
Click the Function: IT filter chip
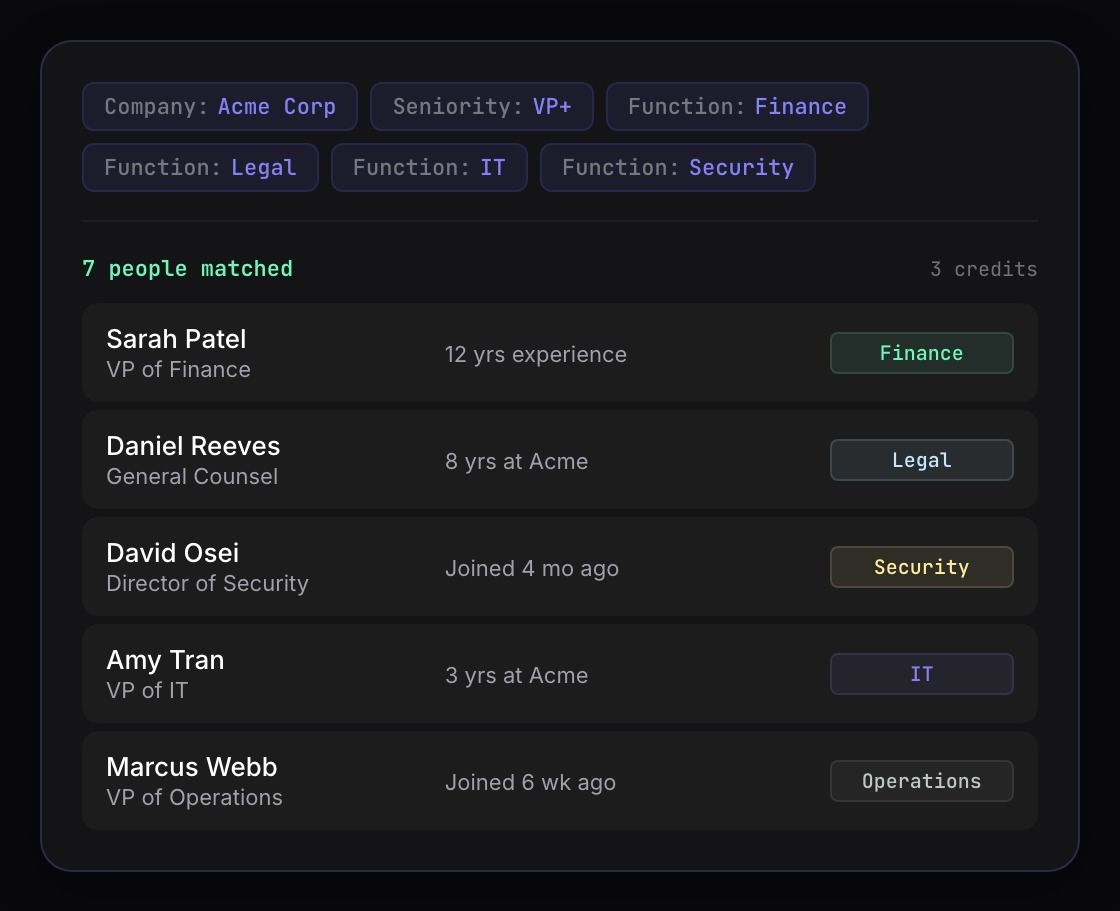429,167
